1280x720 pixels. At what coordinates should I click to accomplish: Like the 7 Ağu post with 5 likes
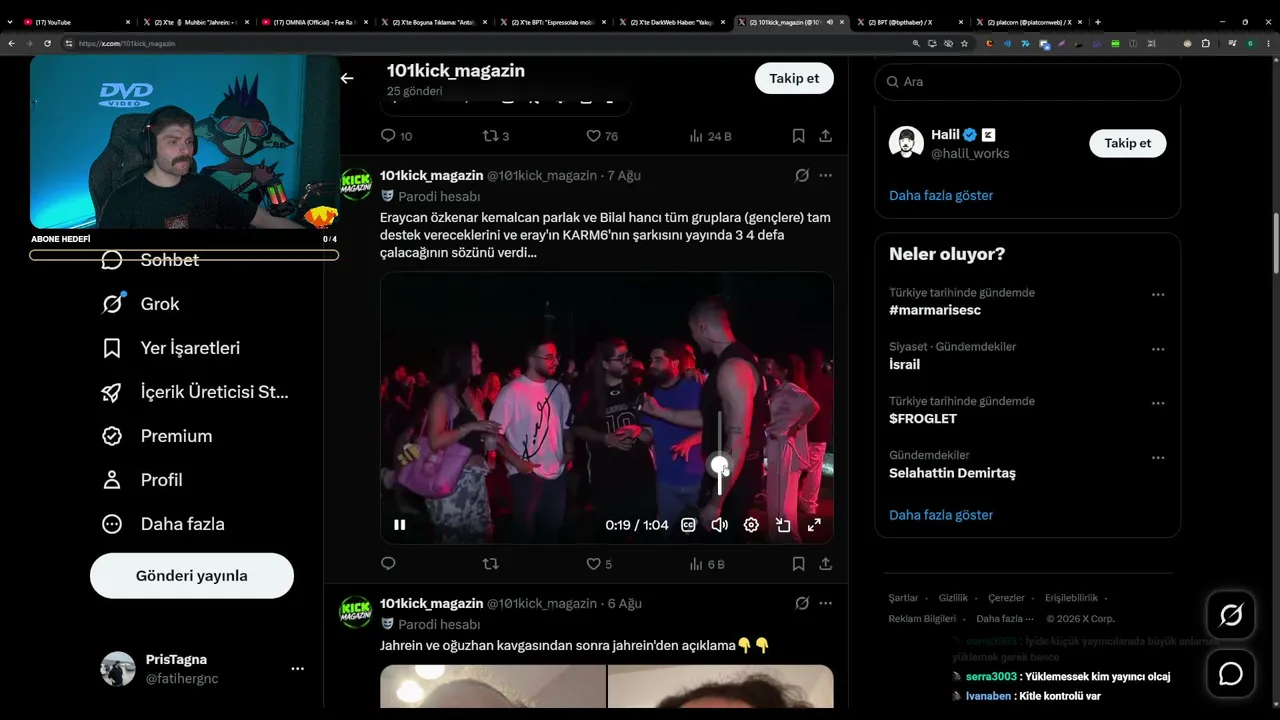point(599,564)
